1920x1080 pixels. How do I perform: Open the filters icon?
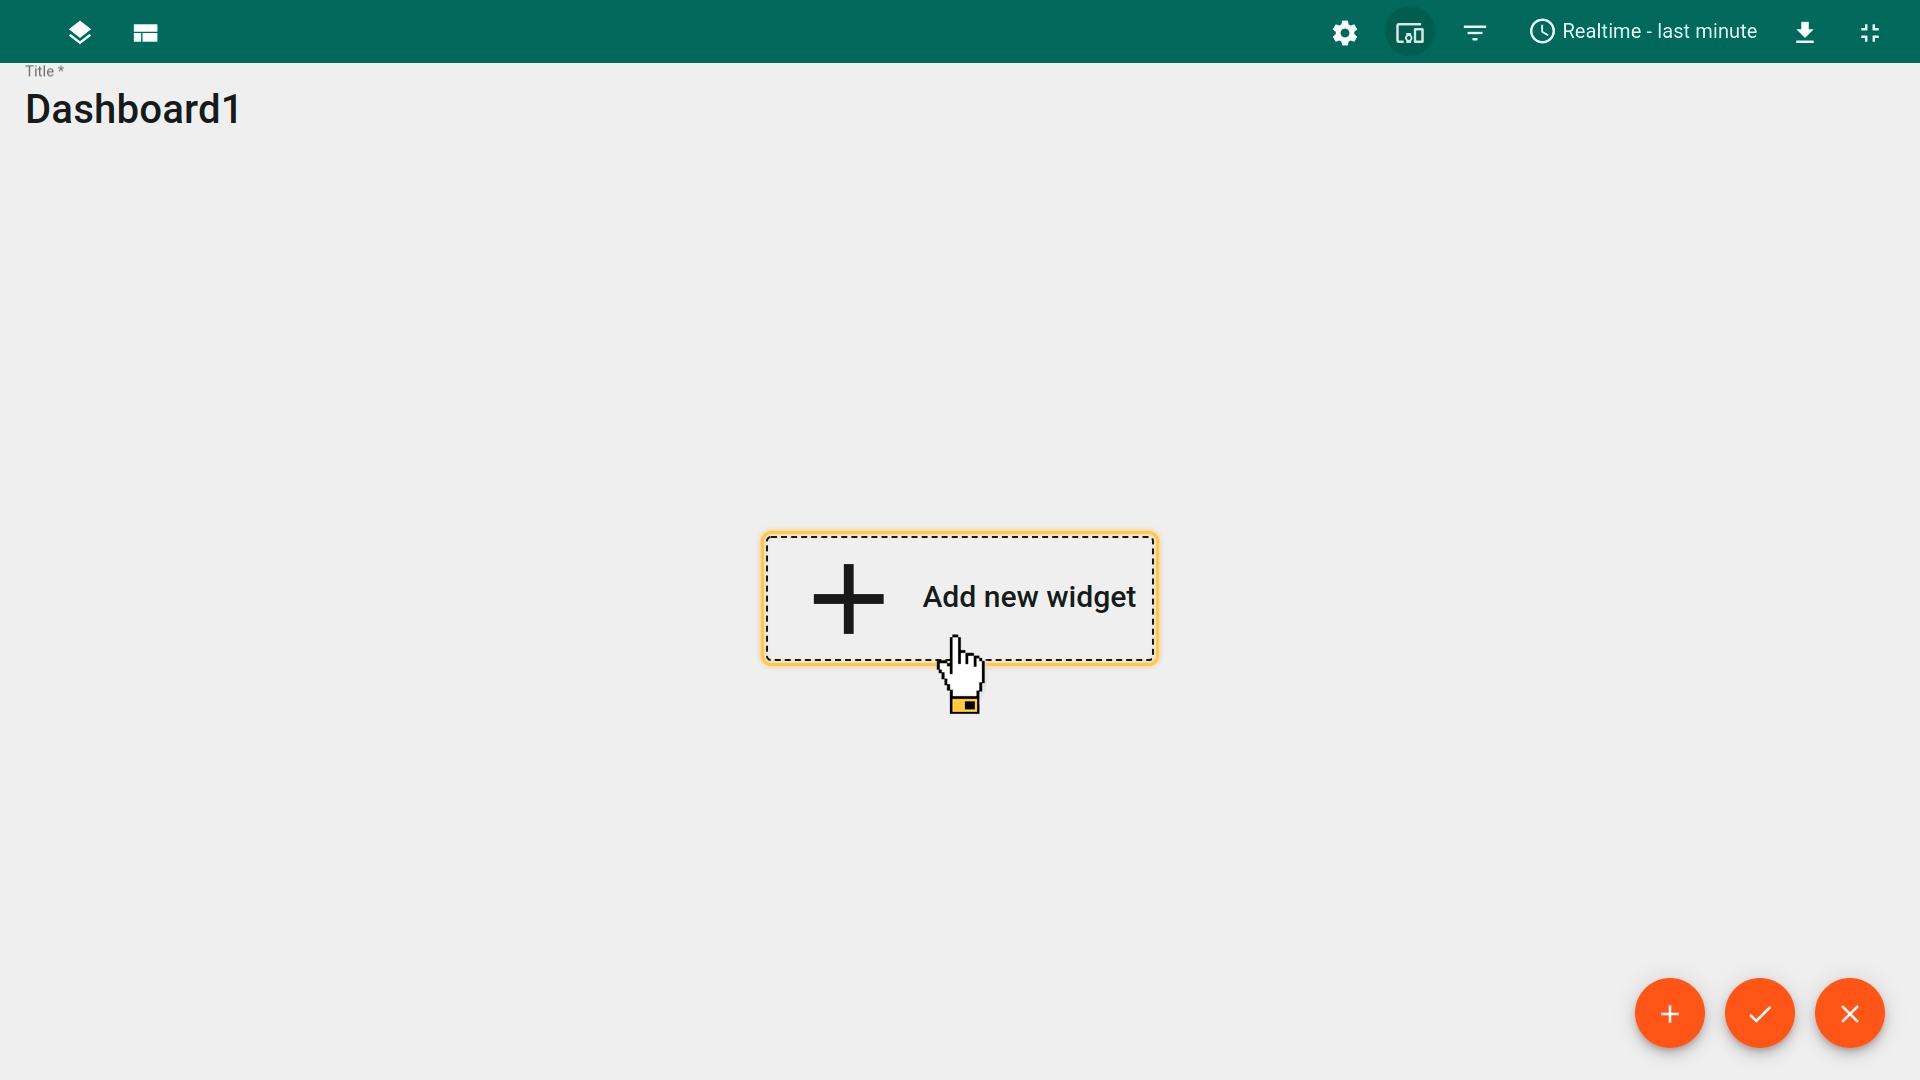pos(1475,33)
